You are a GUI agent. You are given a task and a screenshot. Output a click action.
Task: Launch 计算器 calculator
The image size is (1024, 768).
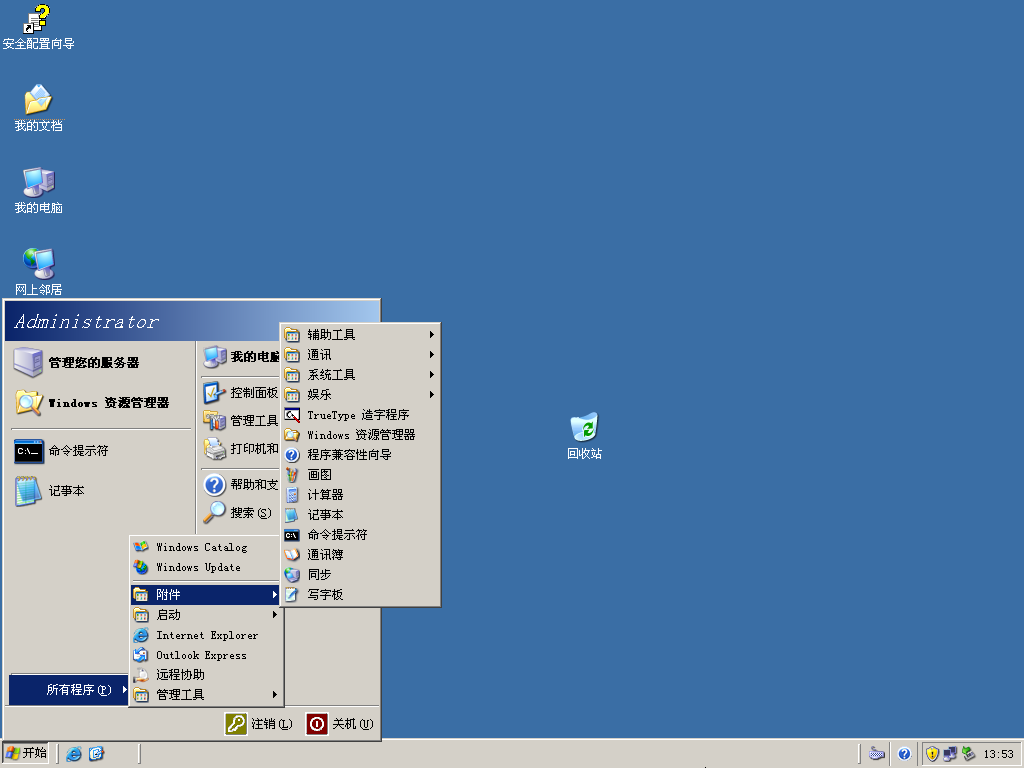tap(360, 495)
